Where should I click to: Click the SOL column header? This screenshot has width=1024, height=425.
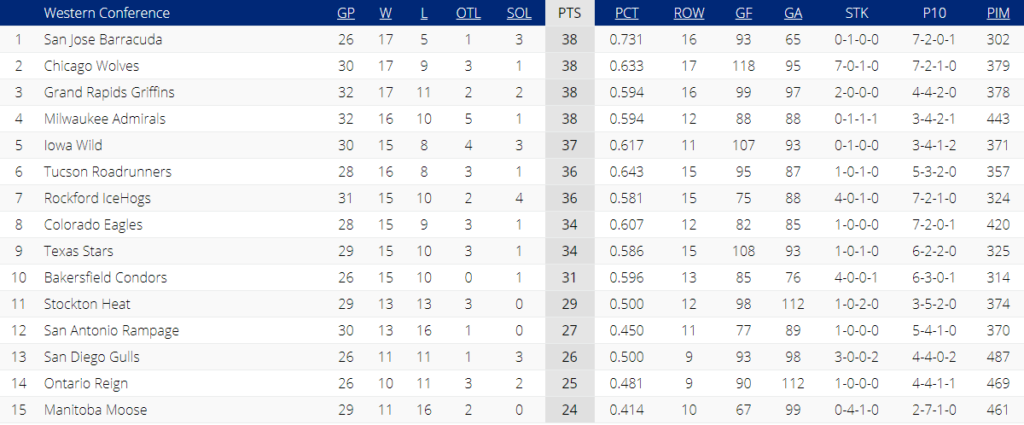pos(519,13)
